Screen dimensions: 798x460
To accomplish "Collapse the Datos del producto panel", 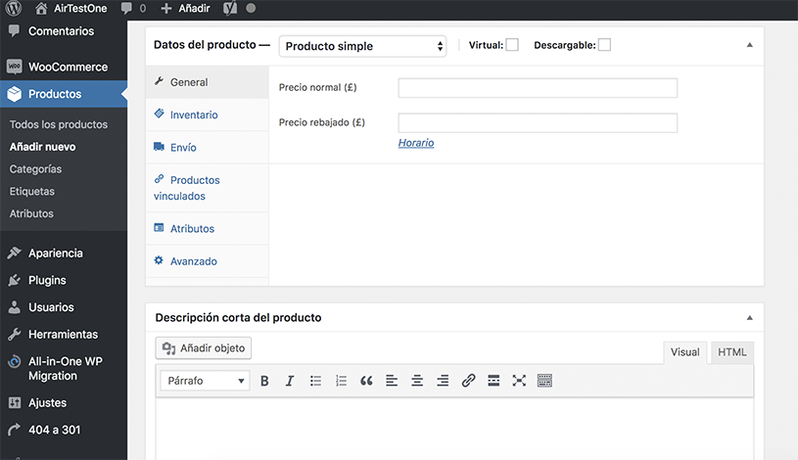I will 750,45.
